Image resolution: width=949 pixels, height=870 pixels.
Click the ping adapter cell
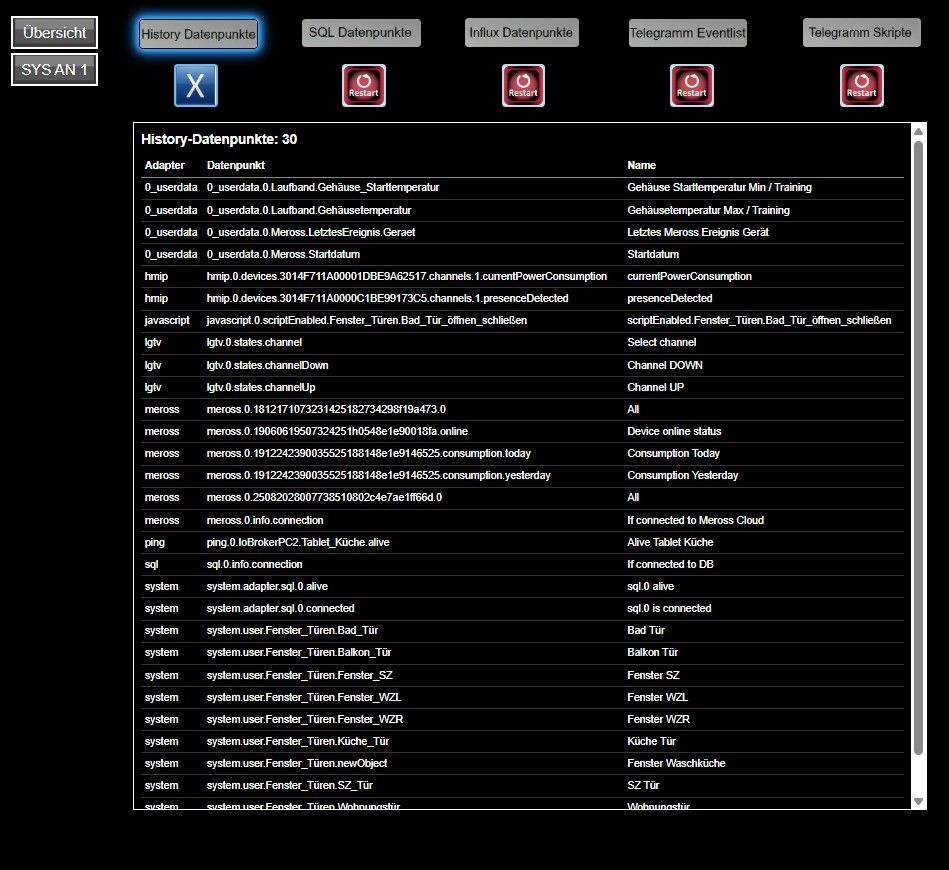[x=154, y=542]
